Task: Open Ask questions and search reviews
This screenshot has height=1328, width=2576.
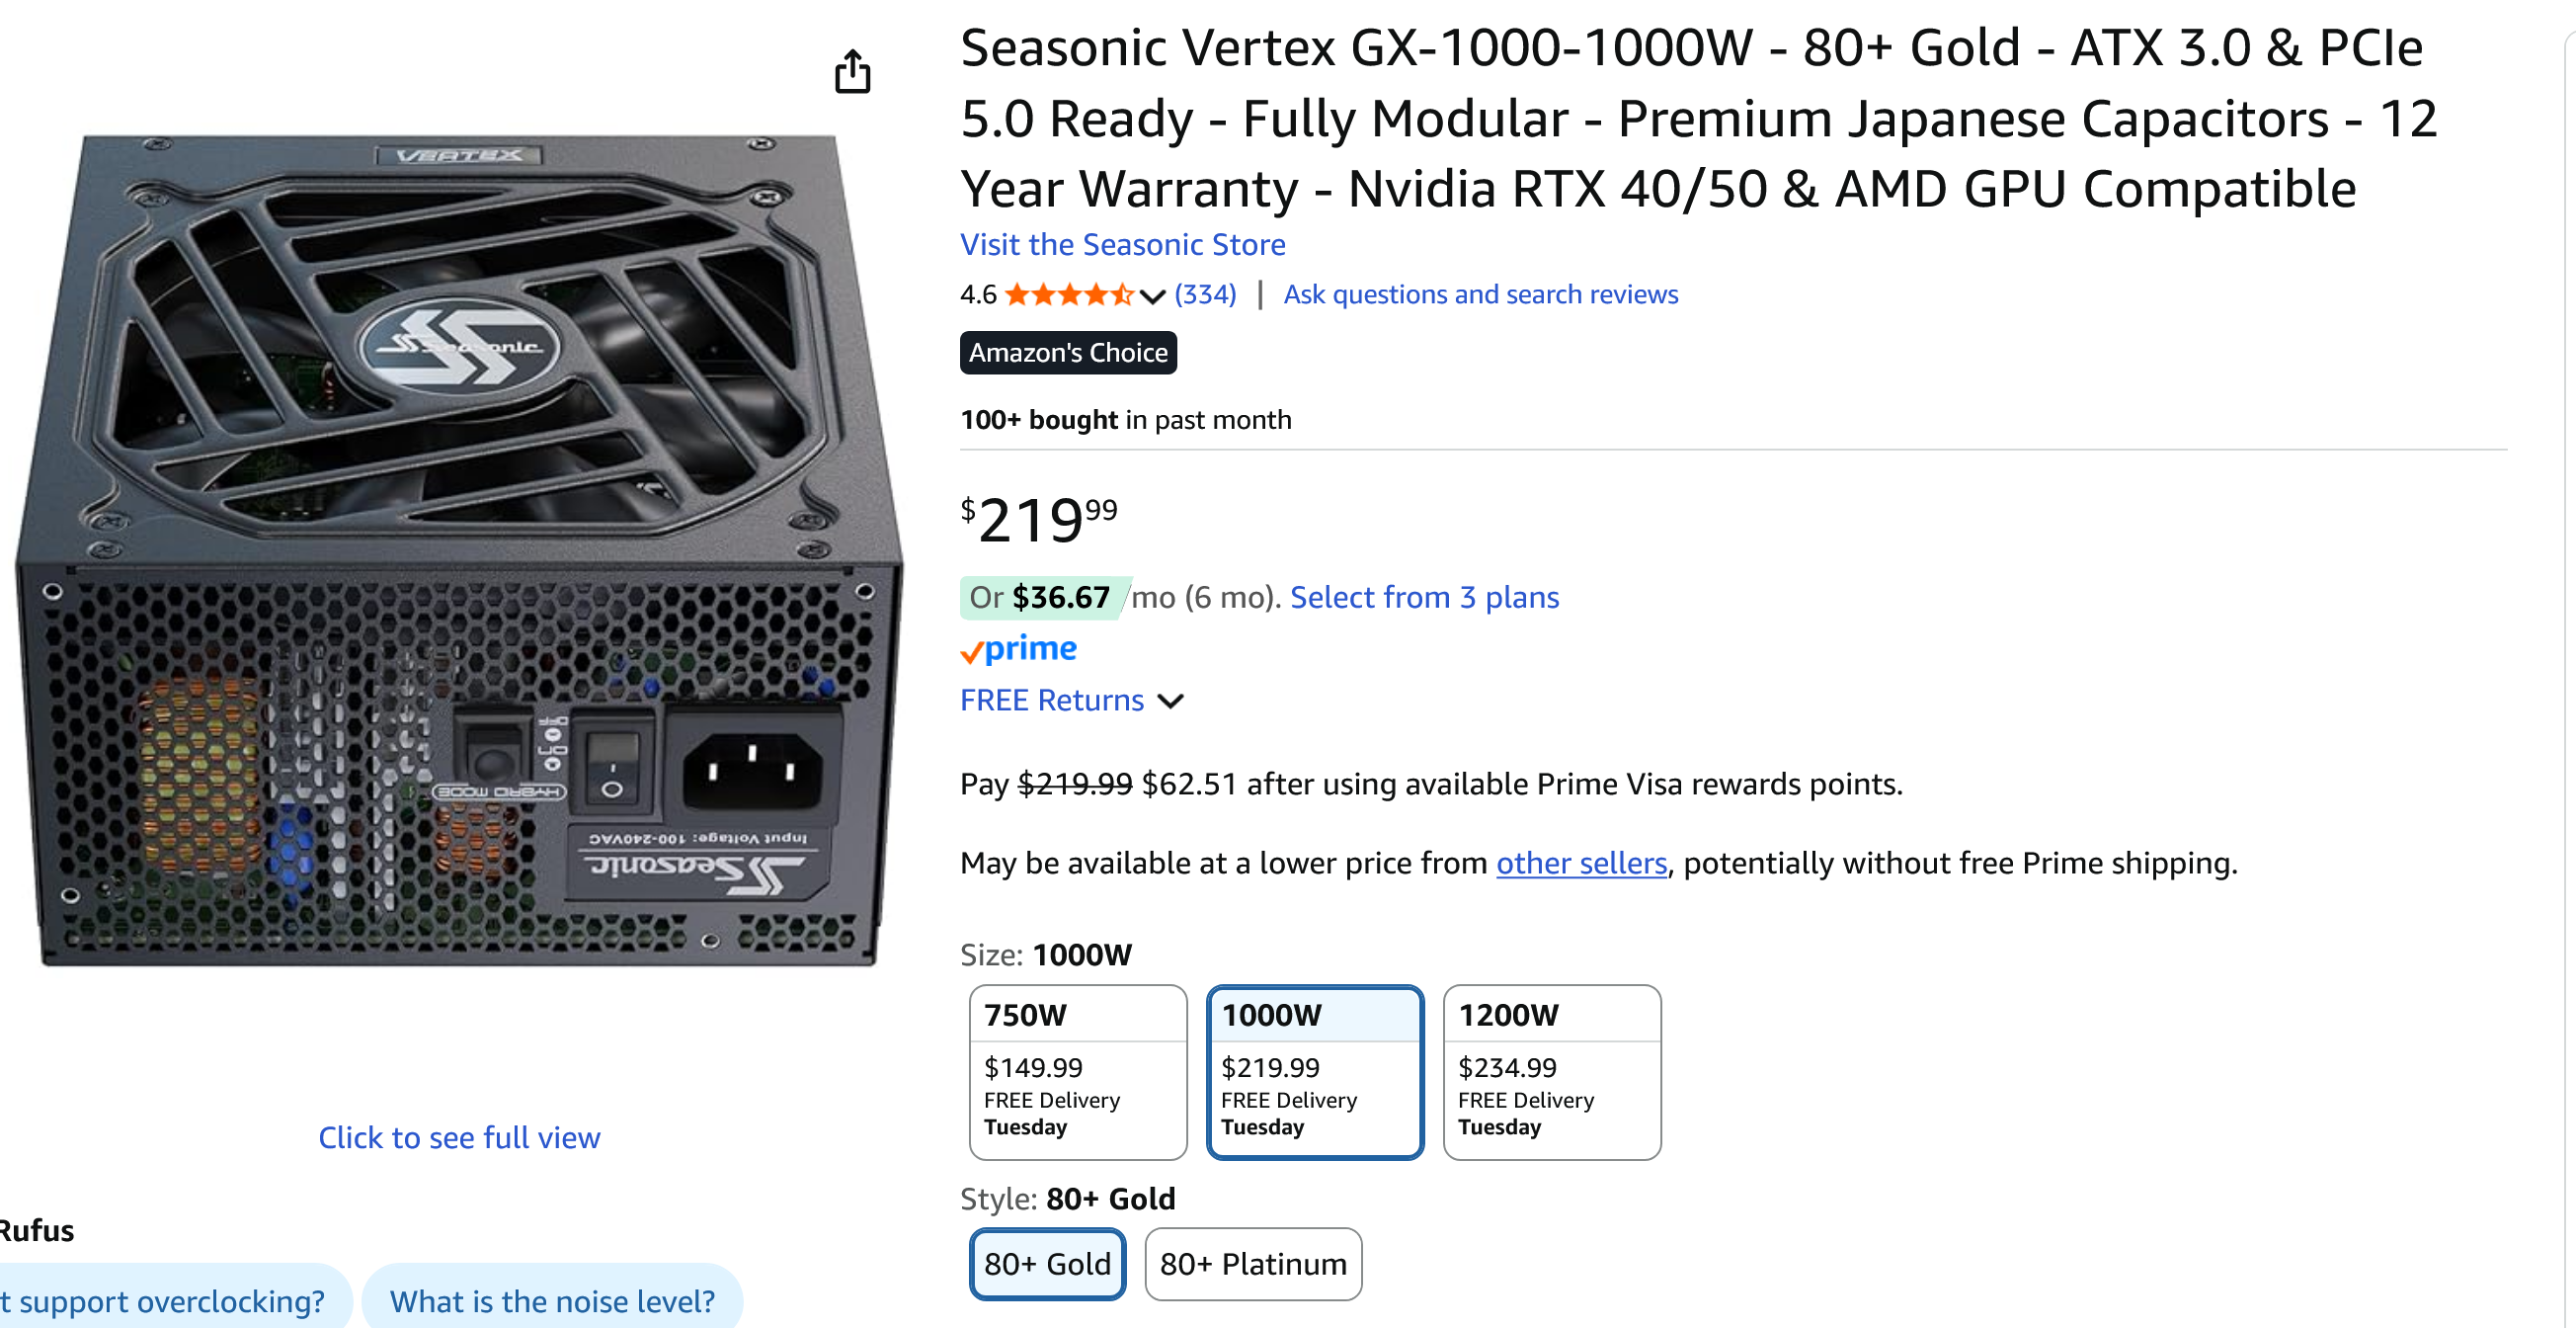Action: 1480,294
